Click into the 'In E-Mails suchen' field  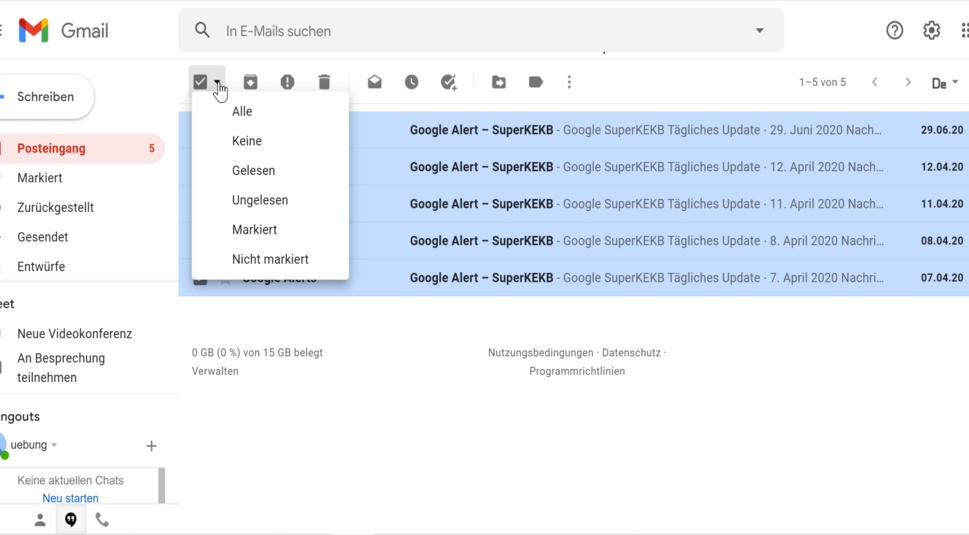482,31
